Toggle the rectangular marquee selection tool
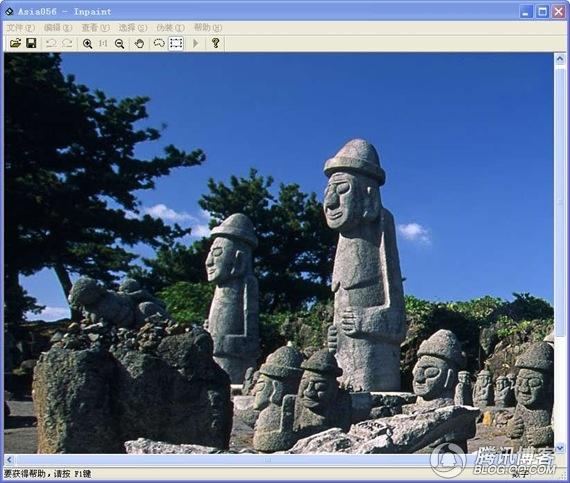The width and height of the screenshot is (570, 483). coord(176,43)
